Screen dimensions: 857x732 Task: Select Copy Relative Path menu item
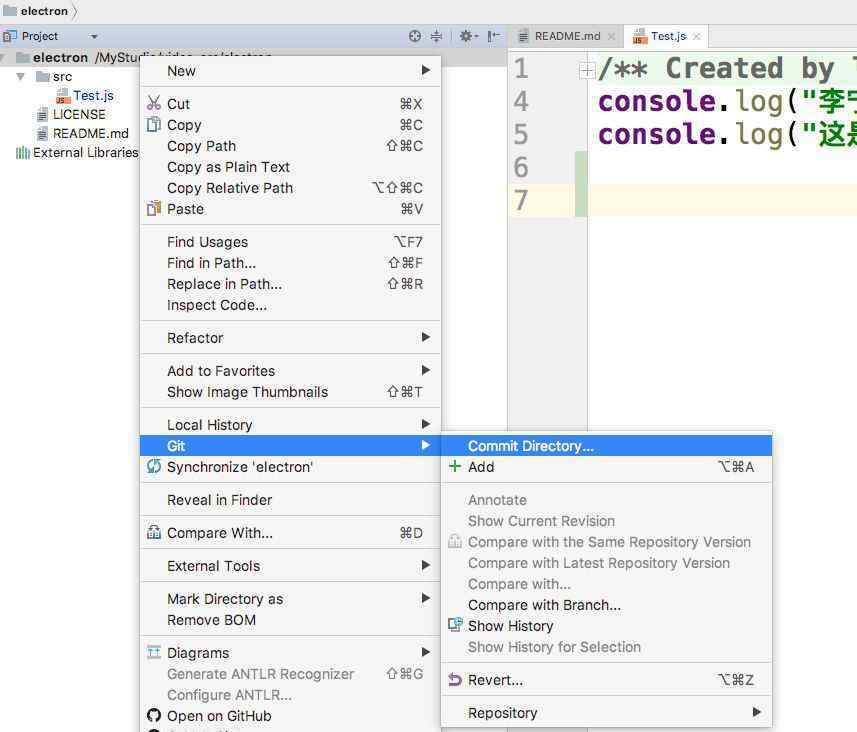click(x=290, y=188)
